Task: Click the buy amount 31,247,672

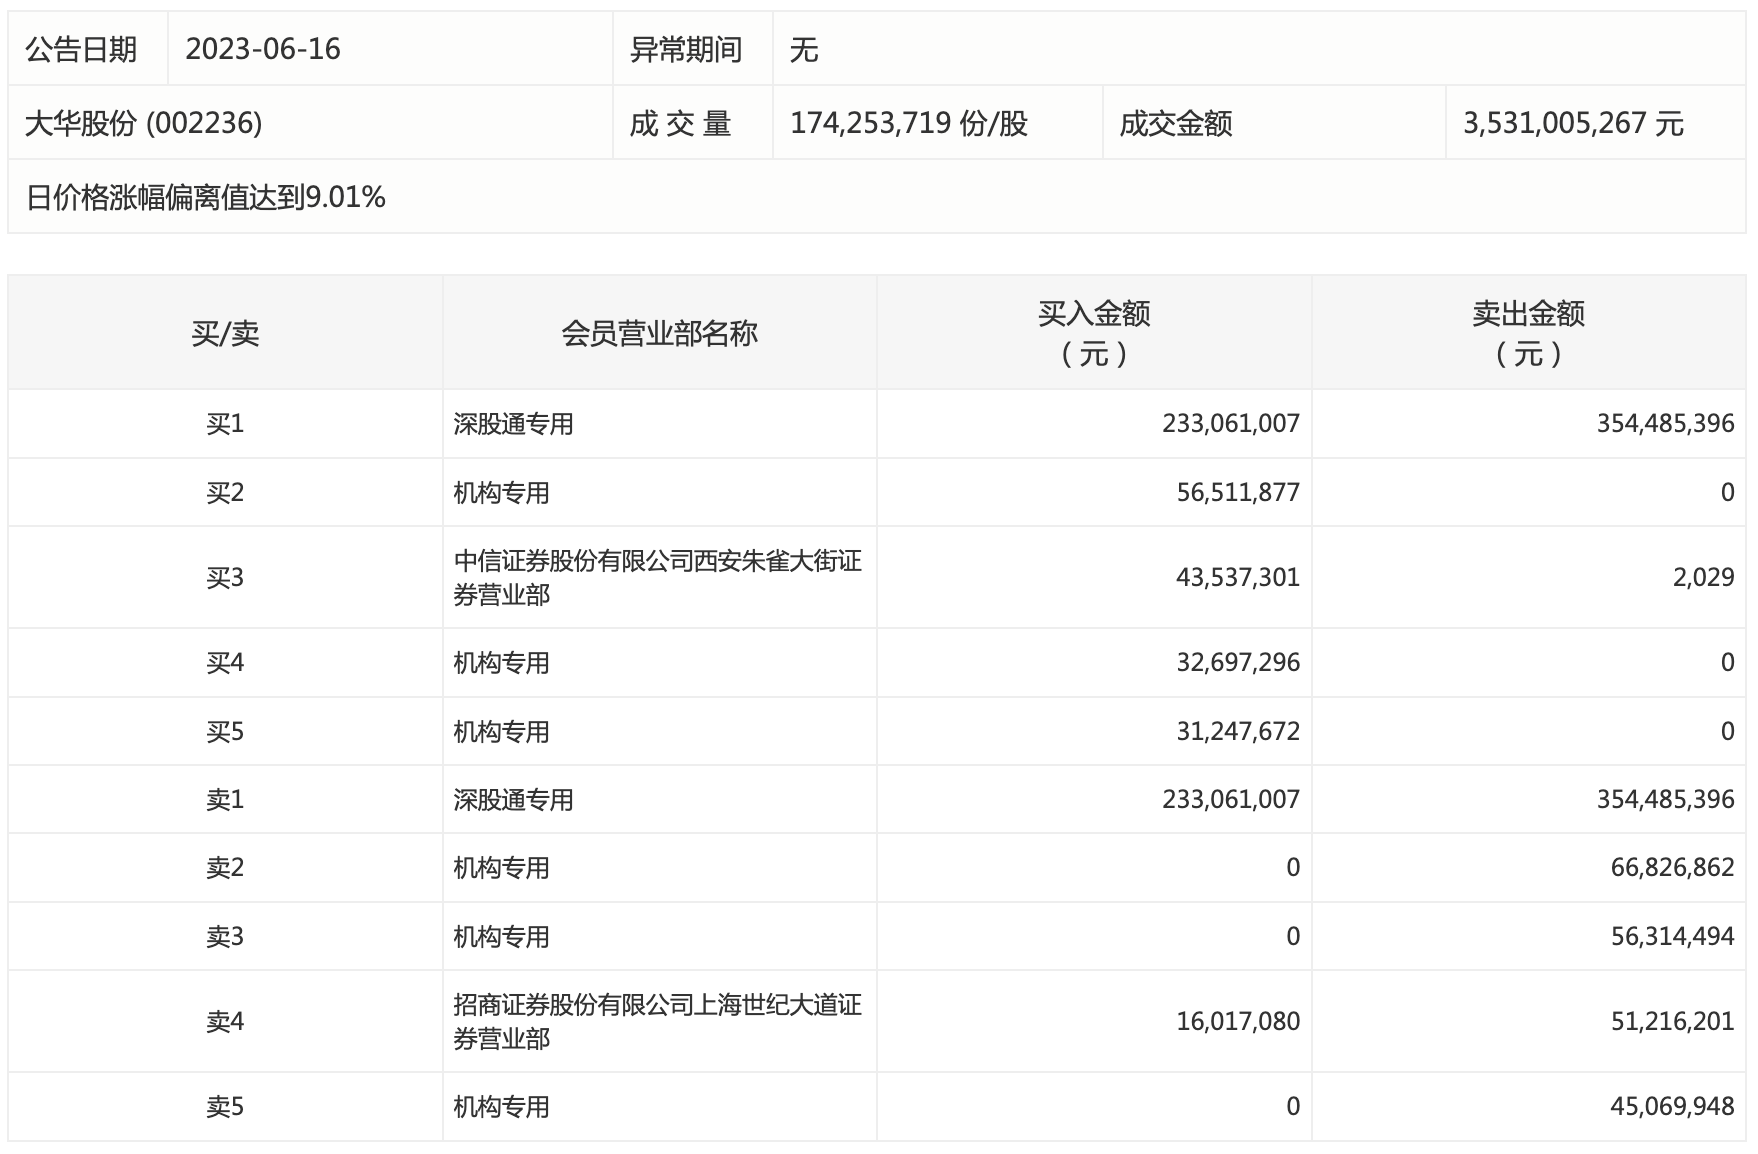Action: click(1238, 732)
